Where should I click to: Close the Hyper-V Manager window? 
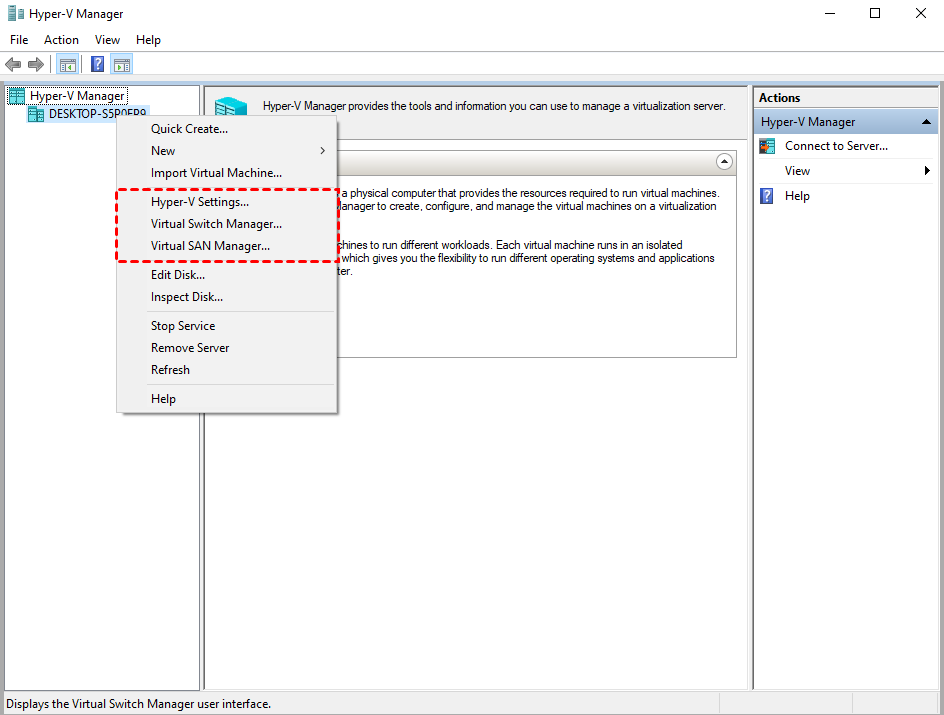[x=921, y=13]
